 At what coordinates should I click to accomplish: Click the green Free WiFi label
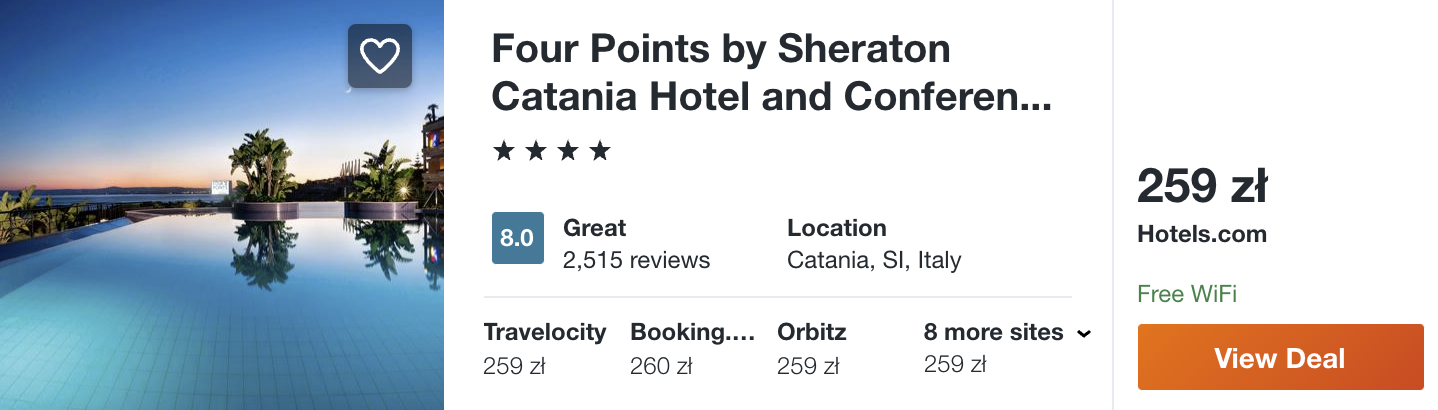click(1187, 294)
